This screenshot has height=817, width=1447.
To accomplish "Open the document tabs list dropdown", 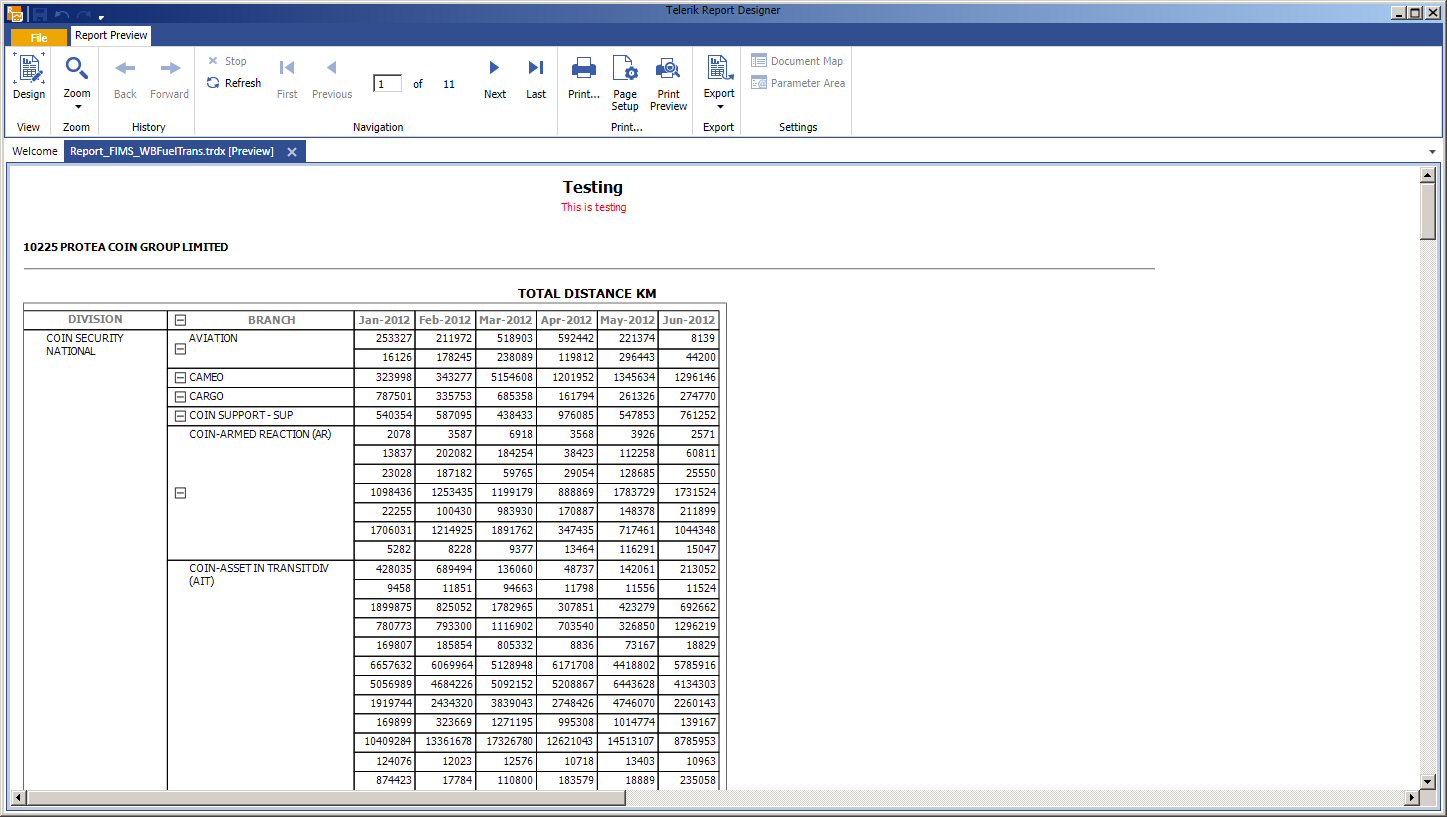I will [x=1433, y=152].
